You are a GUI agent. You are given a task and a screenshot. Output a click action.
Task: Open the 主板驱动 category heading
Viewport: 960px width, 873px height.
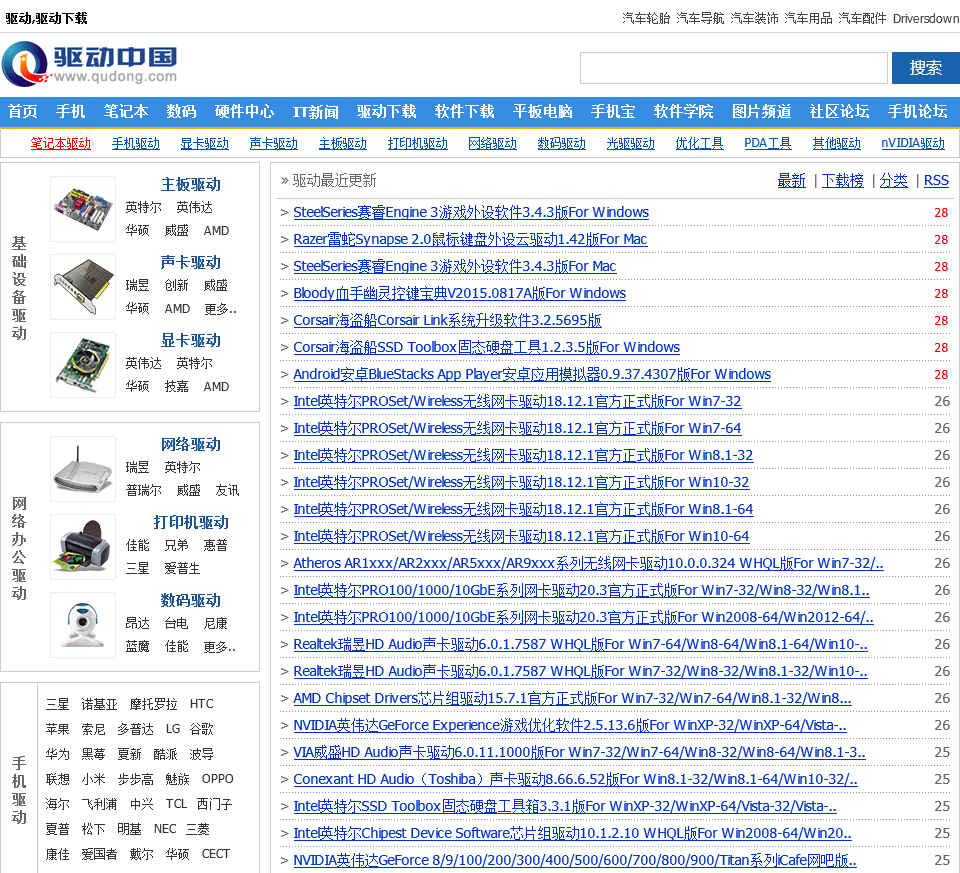(190, 184)
